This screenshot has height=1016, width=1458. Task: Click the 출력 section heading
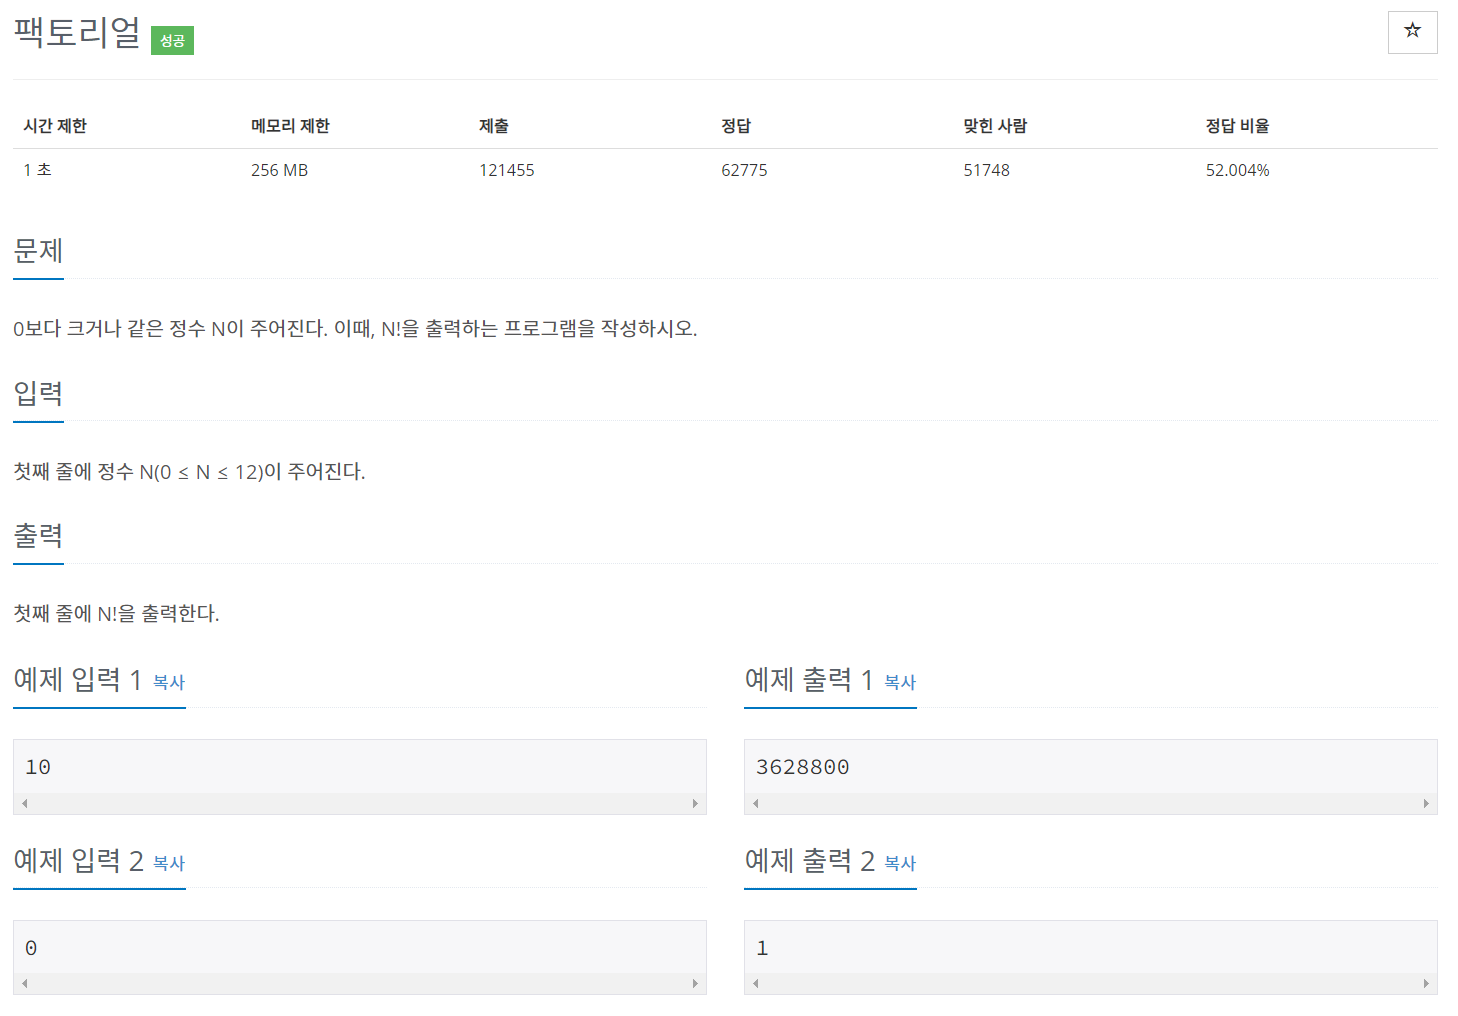click(38, 535)
